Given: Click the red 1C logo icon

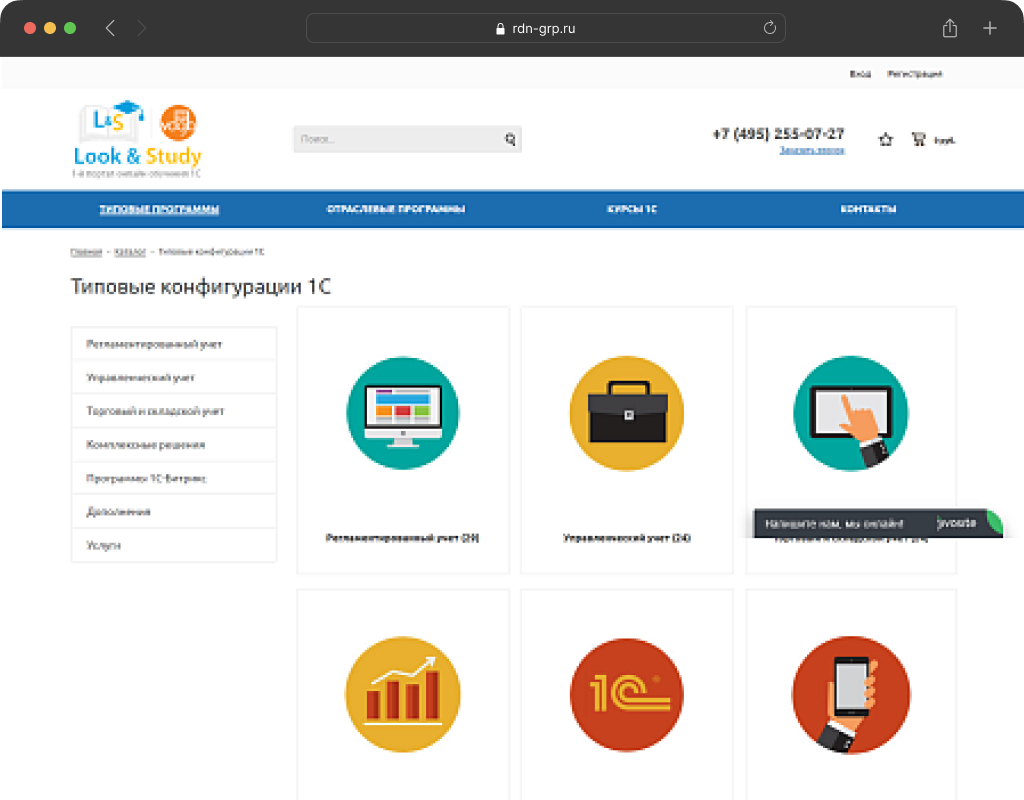Looking at the screenshot, I should (627, 694).
